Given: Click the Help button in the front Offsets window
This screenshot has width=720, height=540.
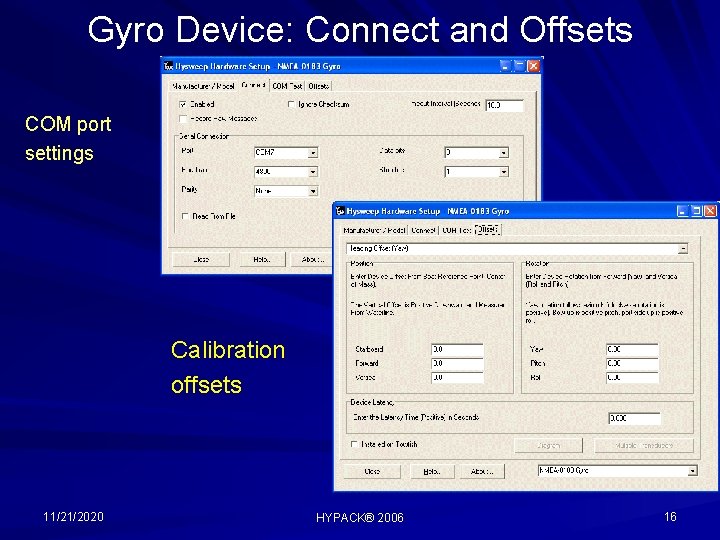Looking at the screenshot, I should (x=432, y=471).
